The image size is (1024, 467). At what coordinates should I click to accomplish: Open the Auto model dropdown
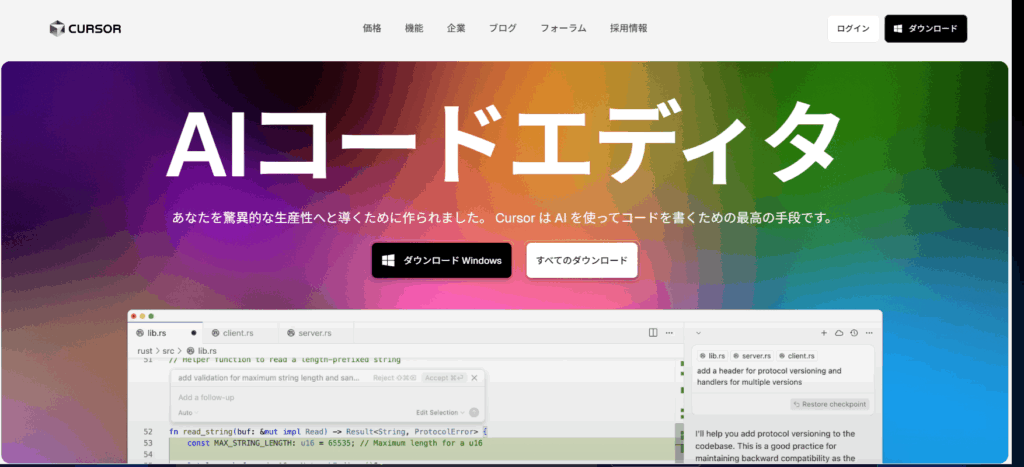click(x=187, y=412)
